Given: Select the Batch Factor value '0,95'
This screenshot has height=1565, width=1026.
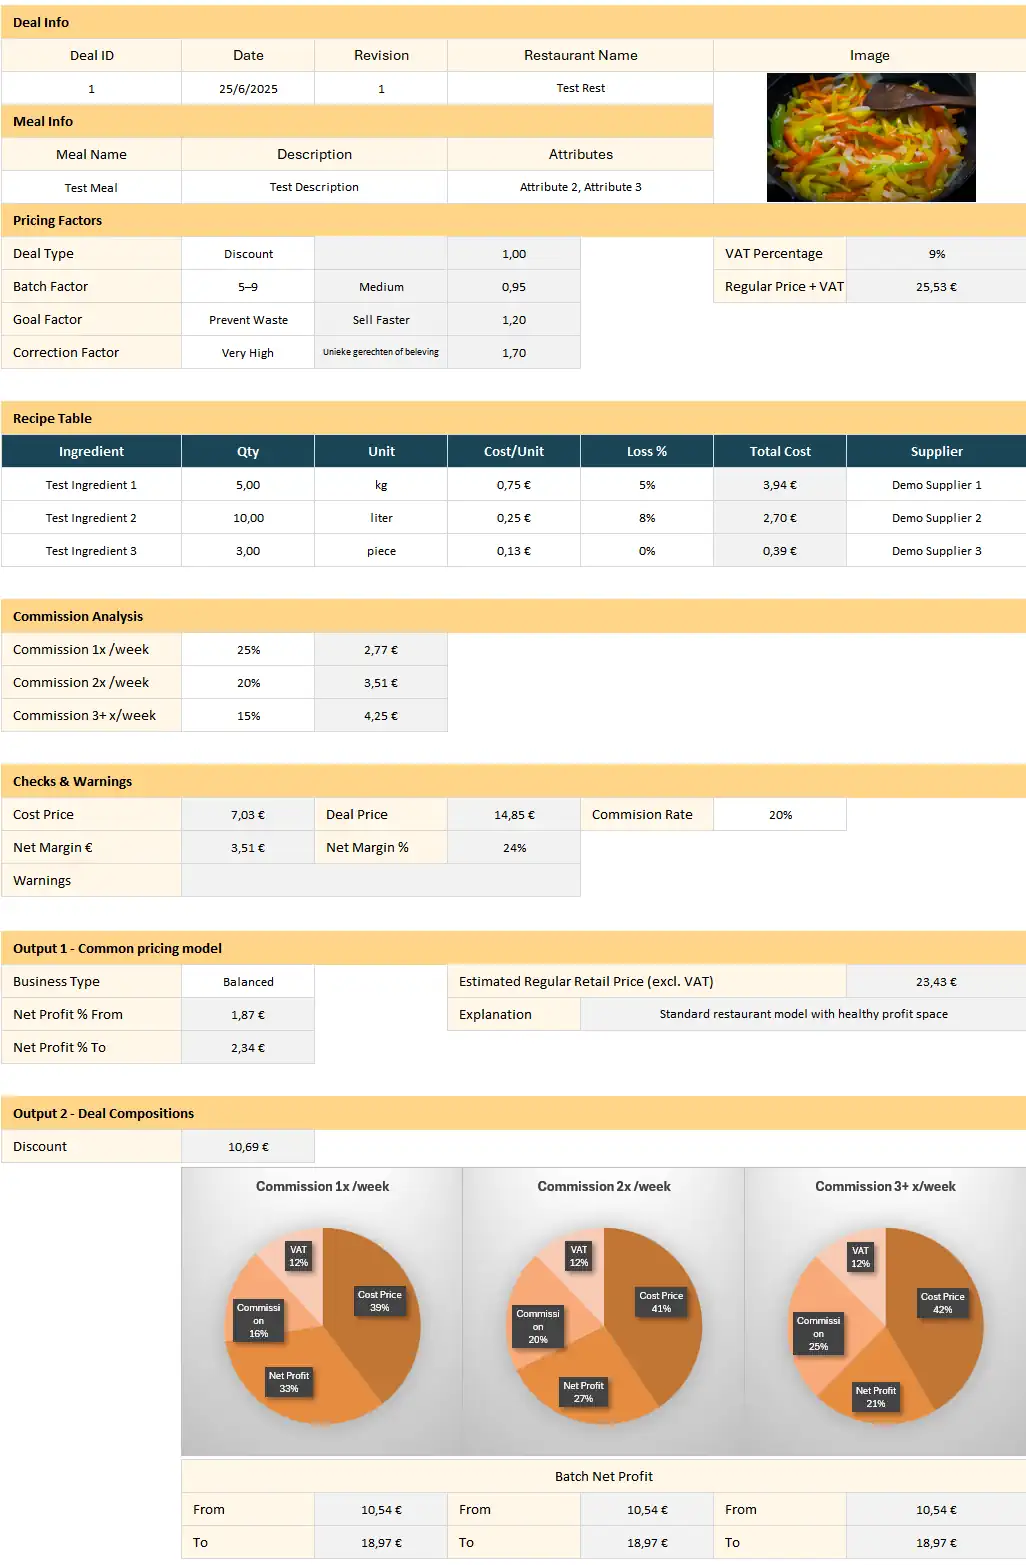Looking at the screenshot, I should coord(514,287).
